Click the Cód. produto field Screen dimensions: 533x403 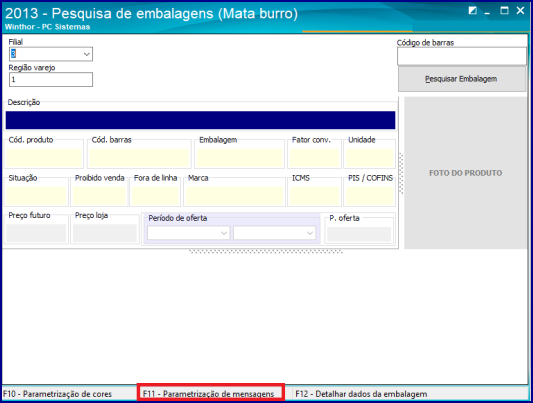click(x=44, y=157)
